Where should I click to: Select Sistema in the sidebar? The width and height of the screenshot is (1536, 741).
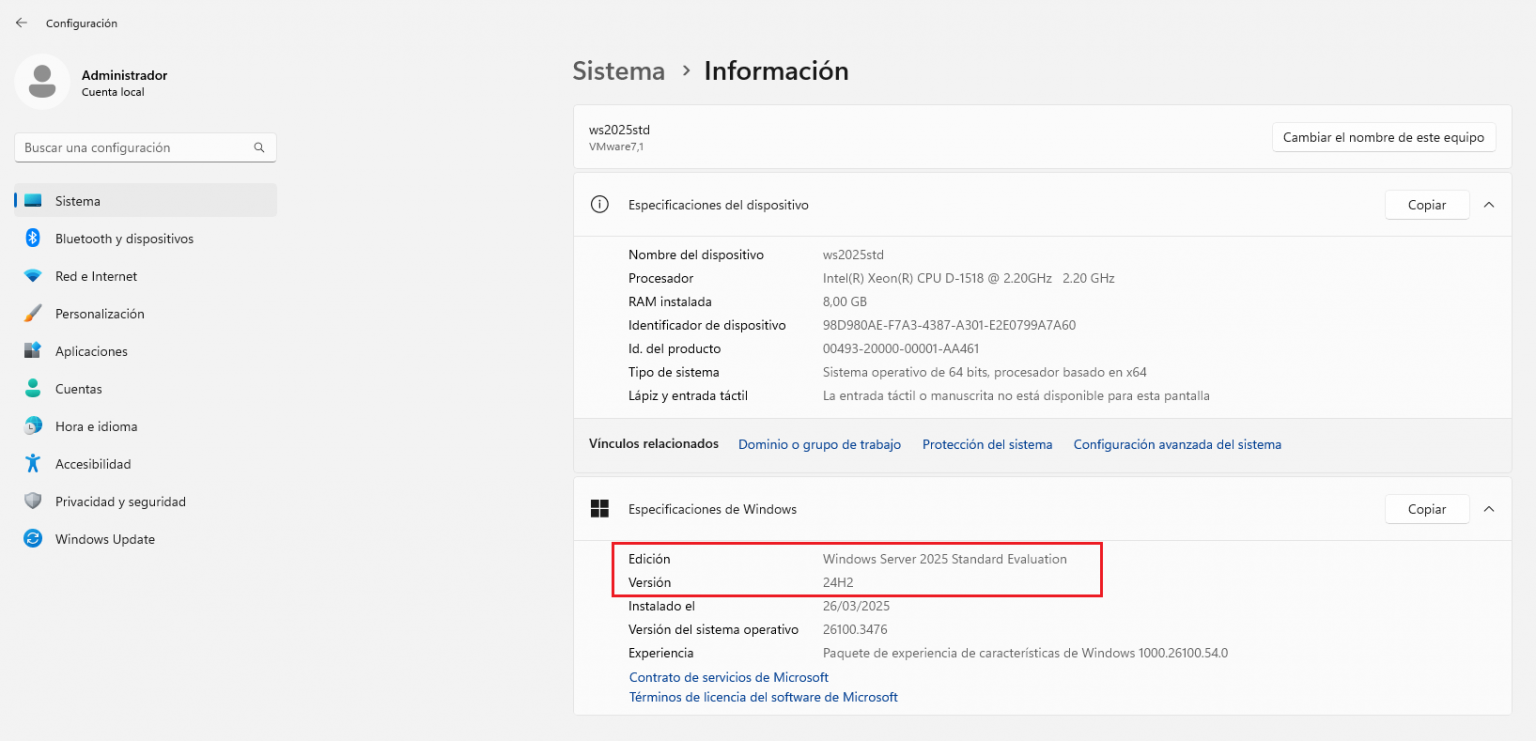click(x=146, y=201)
